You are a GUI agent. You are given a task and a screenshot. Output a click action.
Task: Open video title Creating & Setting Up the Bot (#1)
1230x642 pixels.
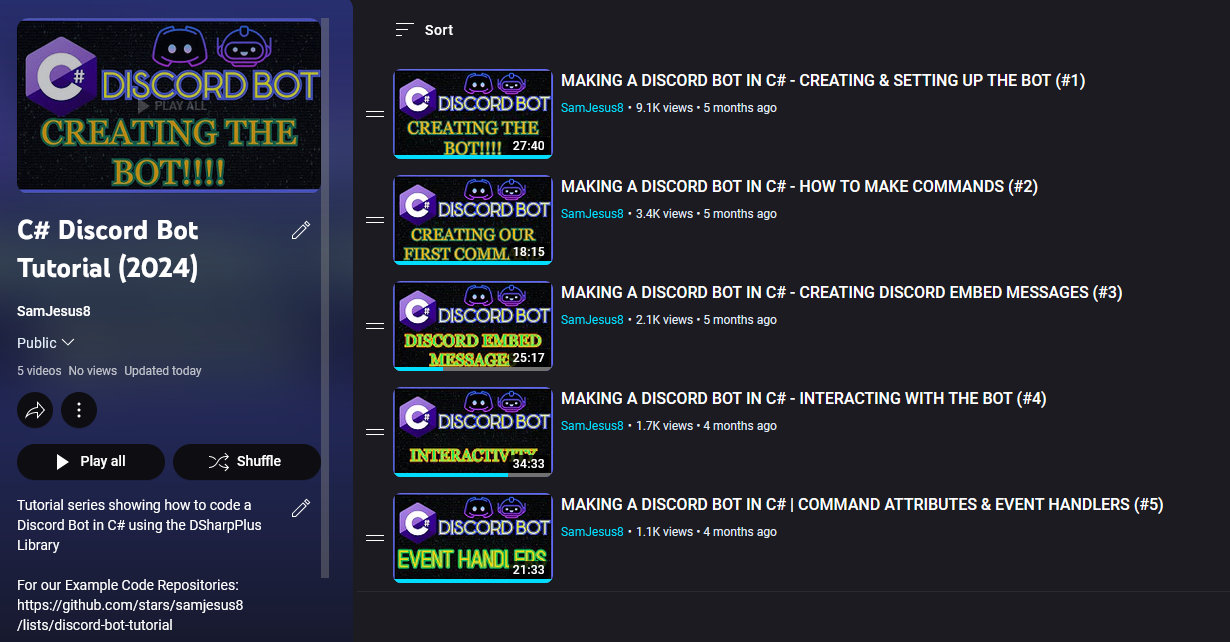(823, 81)
